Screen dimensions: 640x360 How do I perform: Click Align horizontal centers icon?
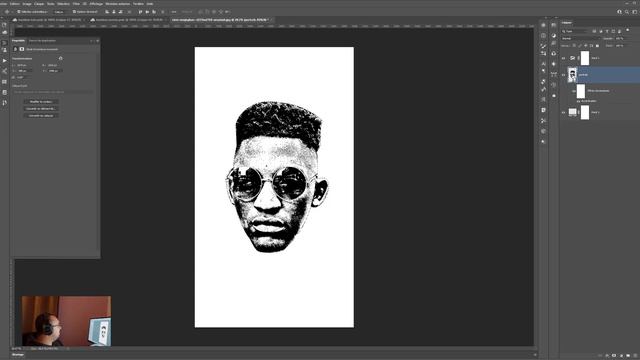(x=114, y=11)
